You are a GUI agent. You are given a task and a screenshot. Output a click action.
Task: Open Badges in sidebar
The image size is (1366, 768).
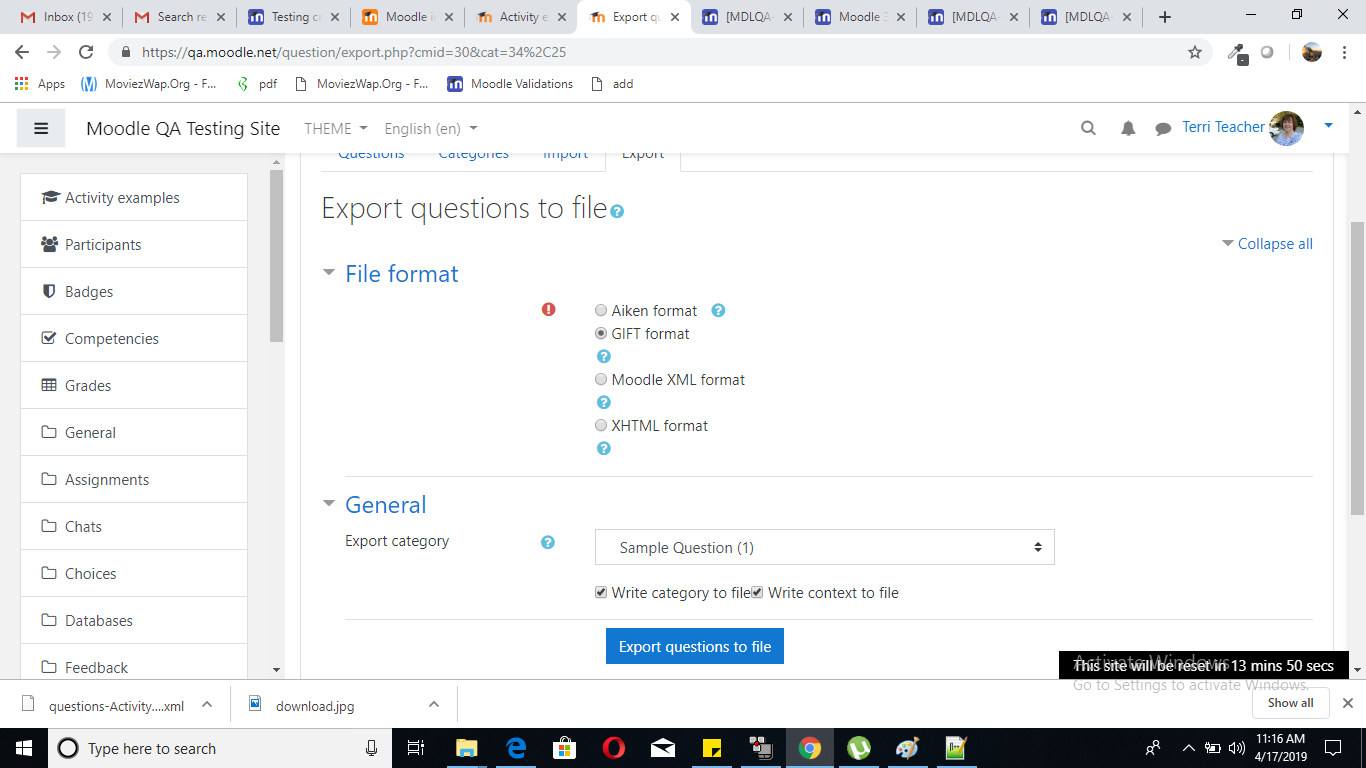pyautogui.click(x=134, y=292)
